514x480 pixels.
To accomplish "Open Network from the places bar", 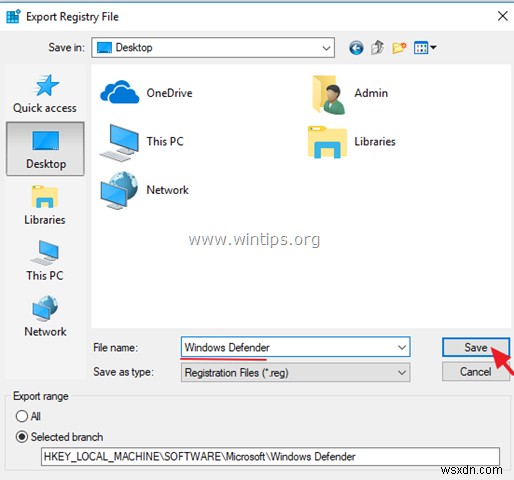I will coord(45,316).
